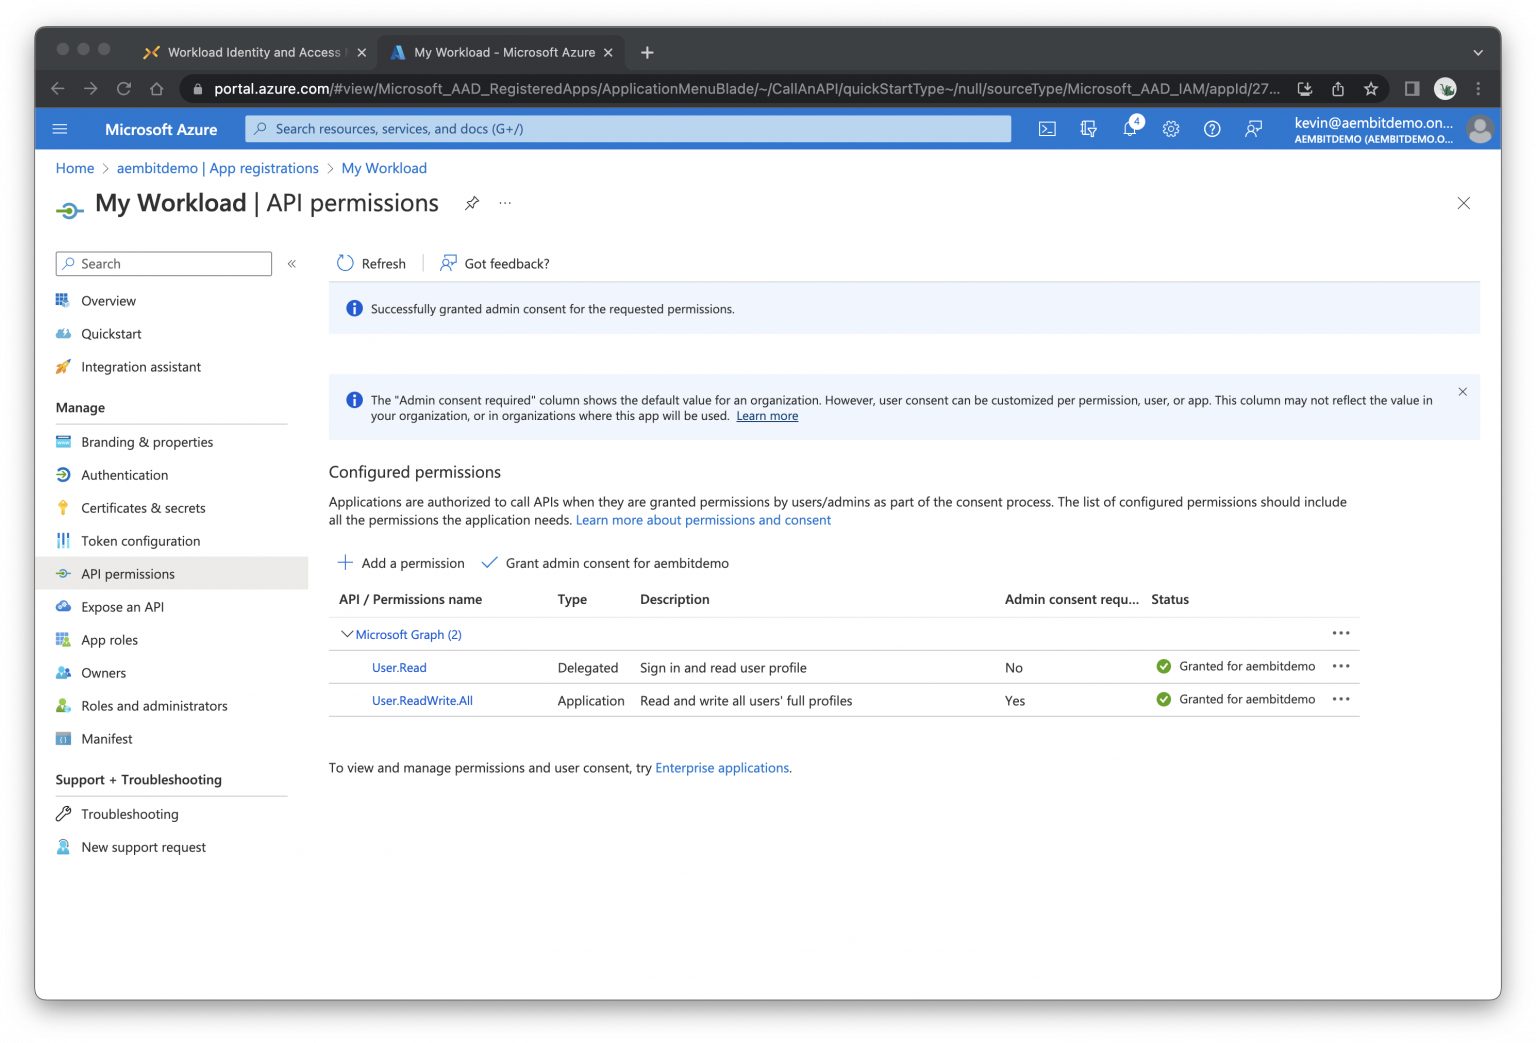Close the My Workload browser tab
The height and width of the screenshot is (1043, 1536).
click(x=608, y=52)
